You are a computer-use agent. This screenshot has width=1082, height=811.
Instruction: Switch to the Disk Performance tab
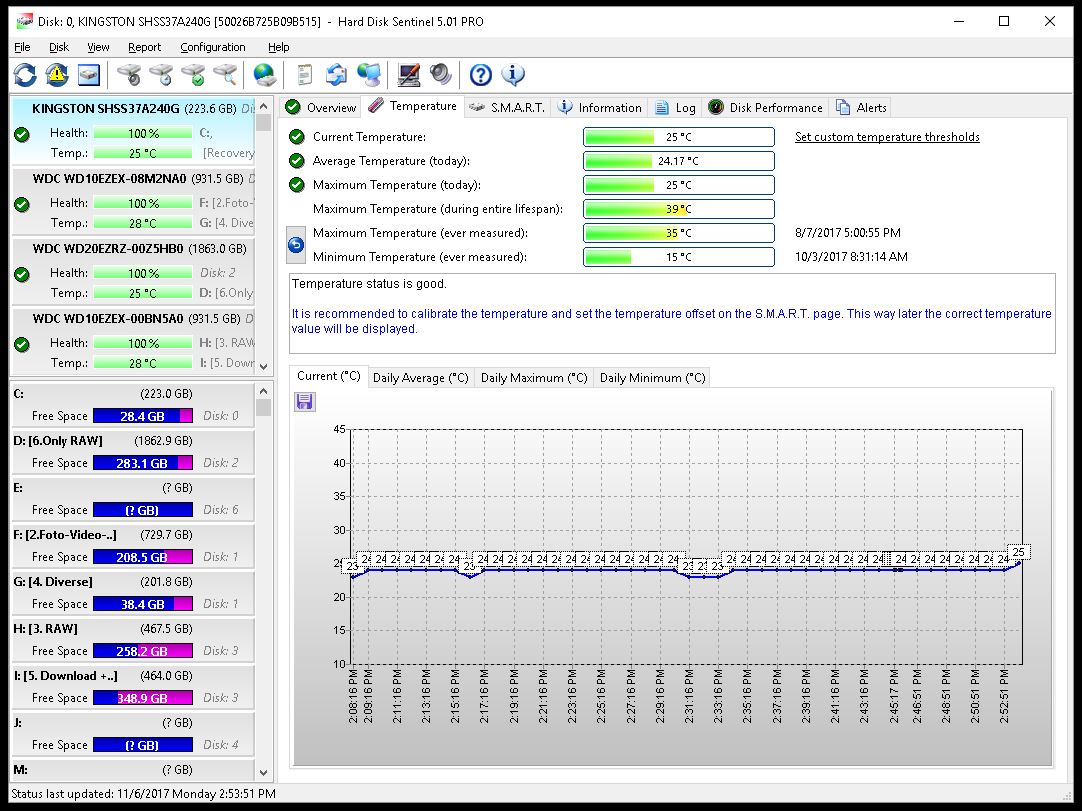pyautogui.click(x=766, y=108)
